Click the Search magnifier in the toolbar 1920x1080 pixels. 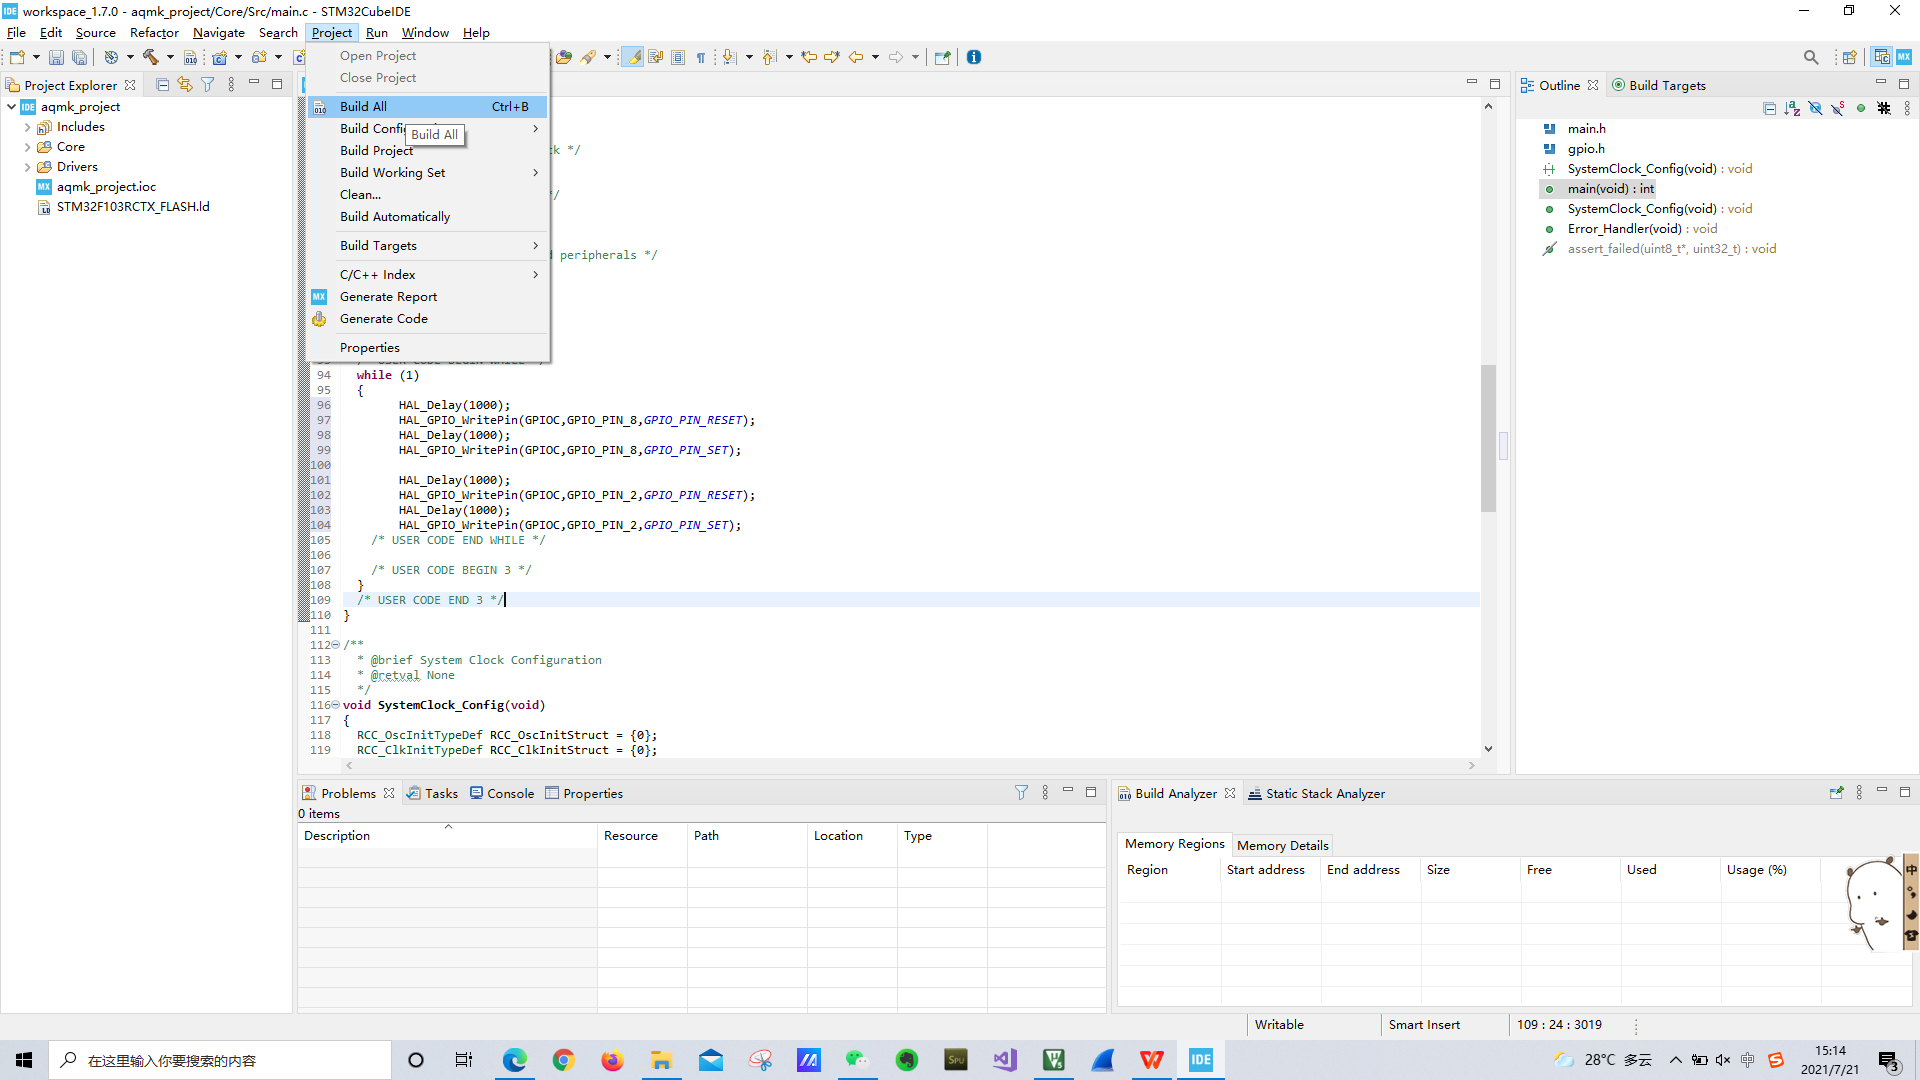[1811, 57]
